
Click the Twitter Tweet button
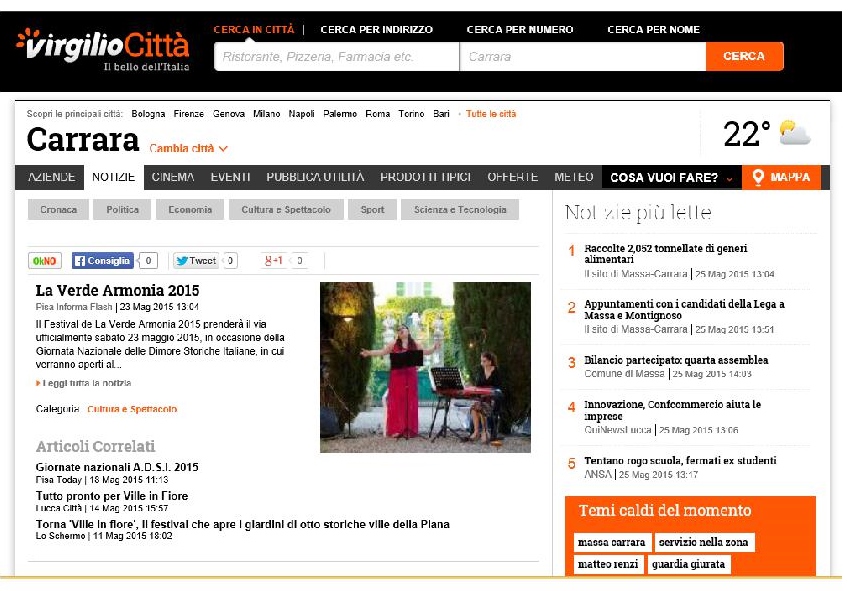click(x=196, y=261)
